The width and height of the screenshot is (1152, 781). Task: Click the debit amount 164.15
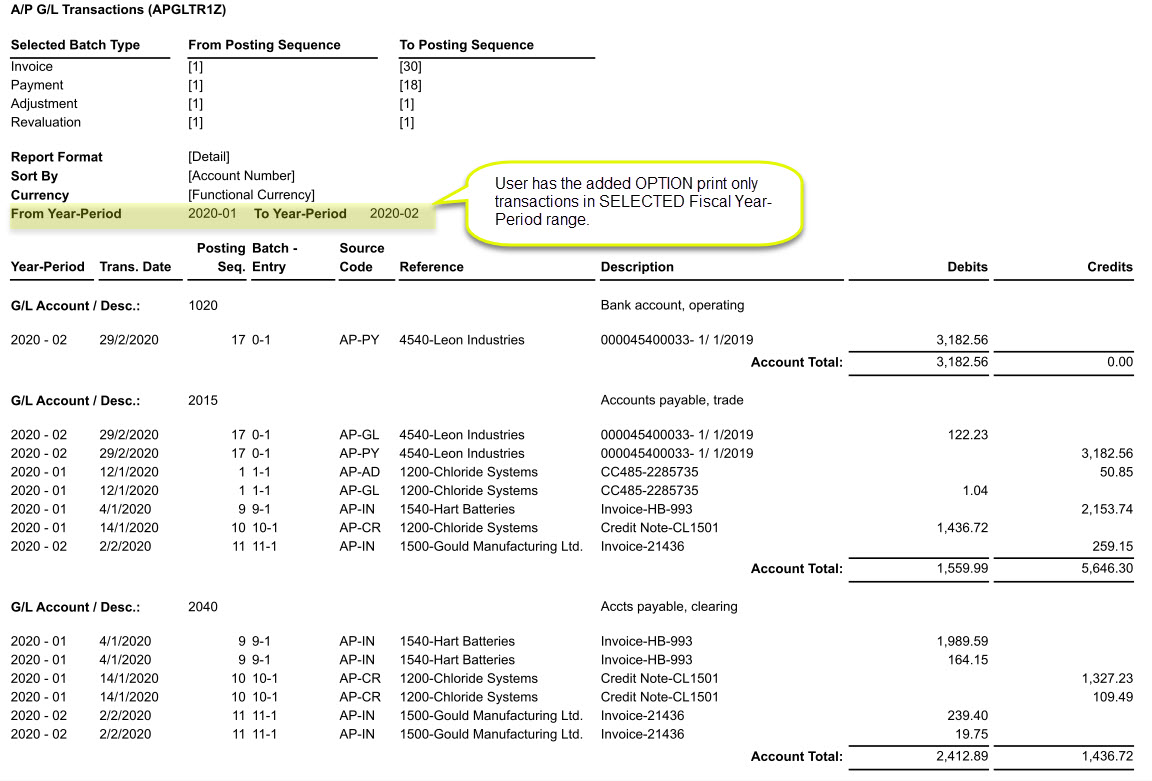(968, 660)
